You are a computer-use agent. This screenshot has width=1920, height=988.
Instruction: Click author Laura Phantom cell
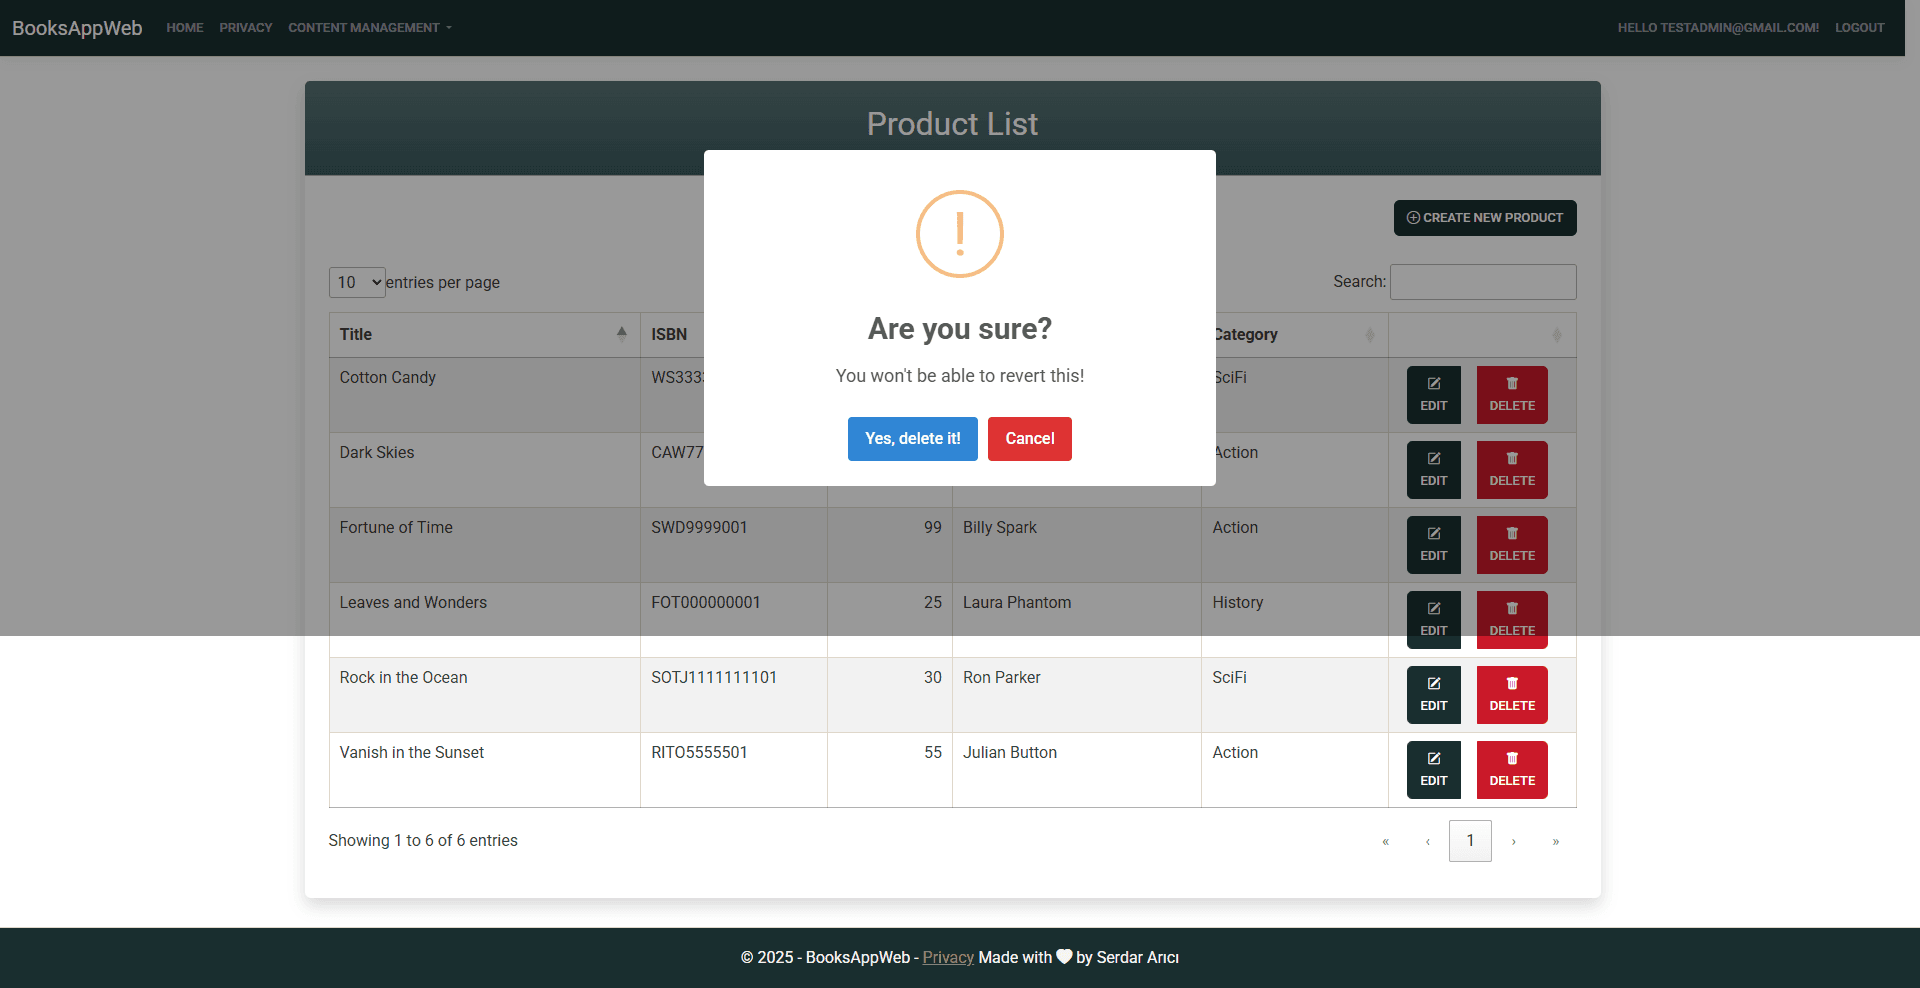(x=1076, y=620)
